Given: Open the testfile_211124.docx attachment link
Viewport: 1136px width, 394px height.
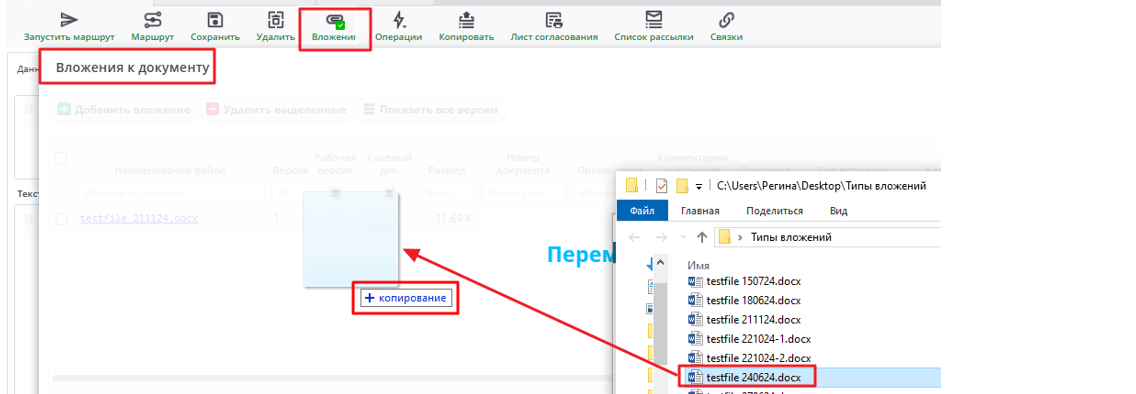Looking at the screenshot, I should coord(138,218).
